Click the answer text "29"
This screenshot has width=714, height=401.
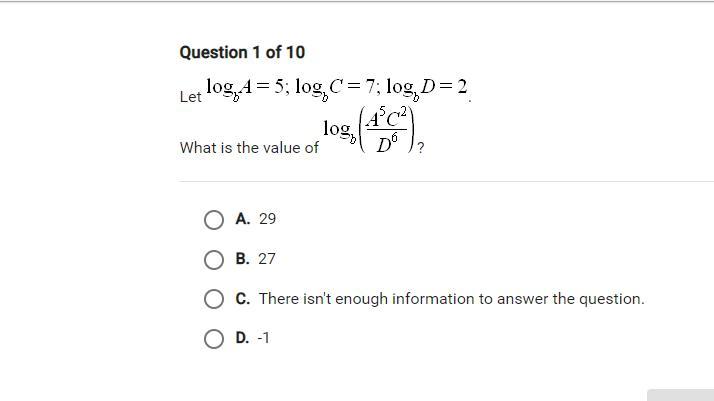tap(267, 219)
